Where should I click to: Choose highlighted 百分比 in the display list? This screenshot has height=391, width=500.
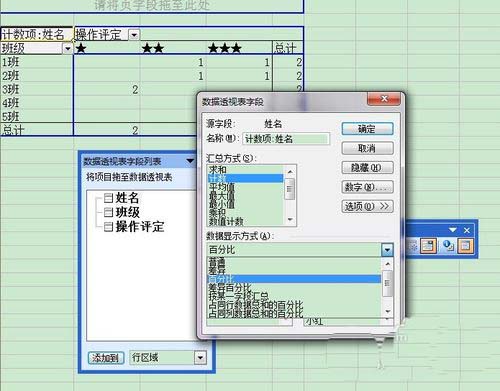pos(294,279)
